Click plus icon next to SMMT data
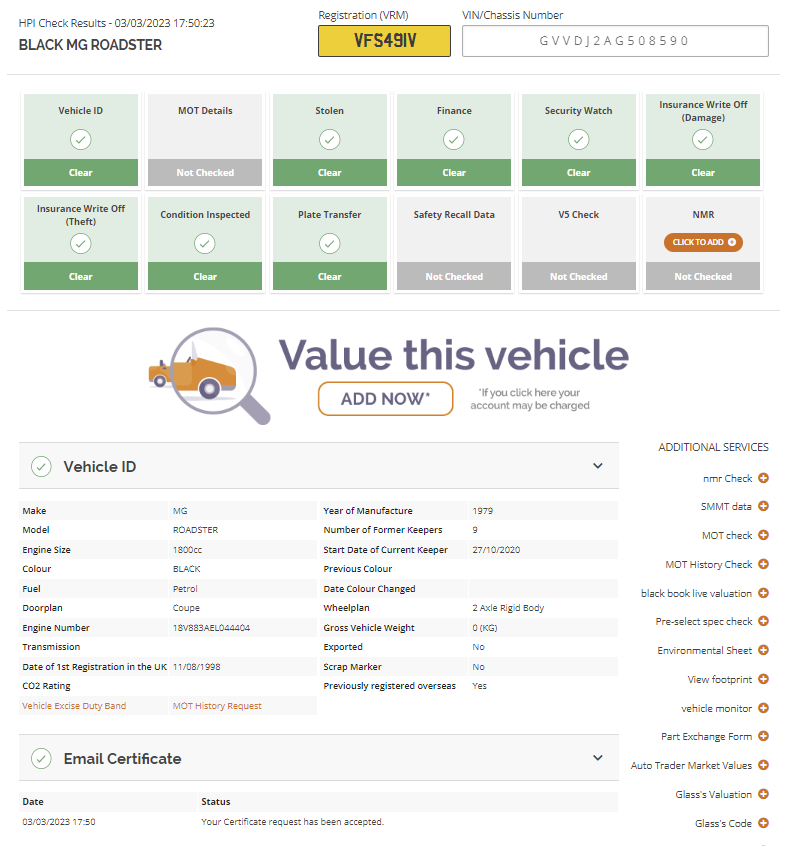The height and width of the screenshot is (846, 787). [763, 506]
